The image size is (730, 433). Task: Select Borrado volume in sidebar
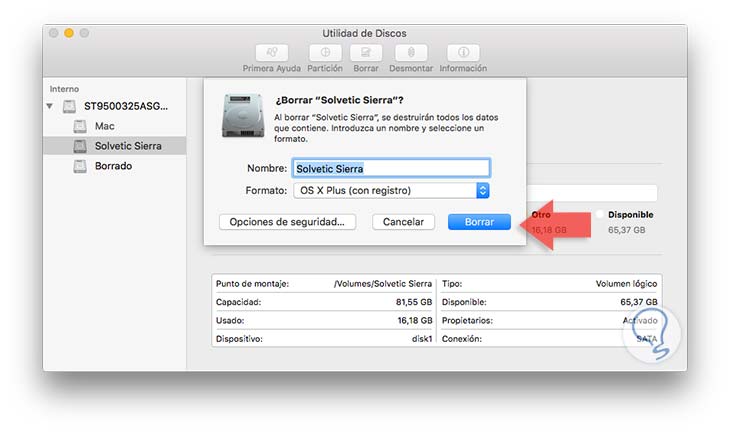click(x=115, y=166)
